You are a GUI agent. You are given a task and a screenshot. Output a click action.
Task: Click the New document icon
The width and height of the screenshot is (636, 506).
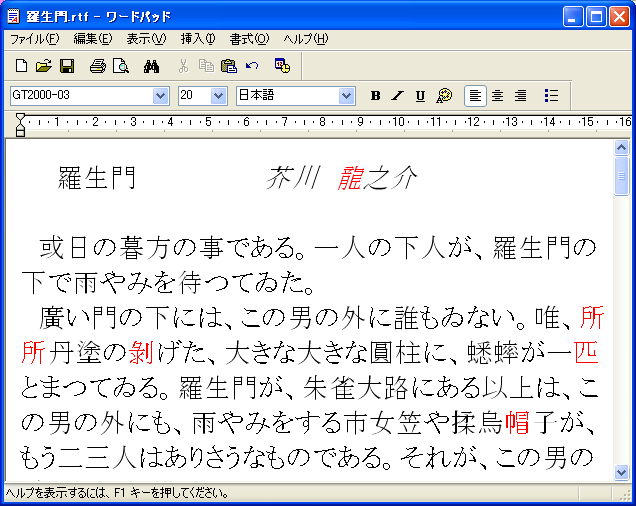point(21,66)
